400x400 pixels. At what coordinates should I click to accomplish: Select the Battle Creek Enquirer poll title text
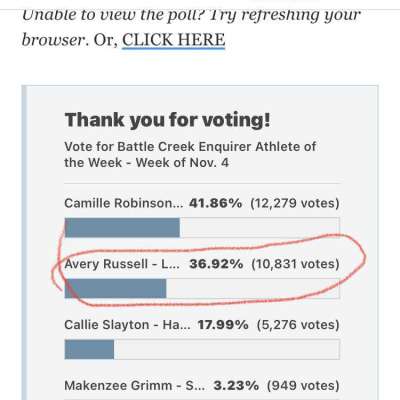[x=190, y=155]
